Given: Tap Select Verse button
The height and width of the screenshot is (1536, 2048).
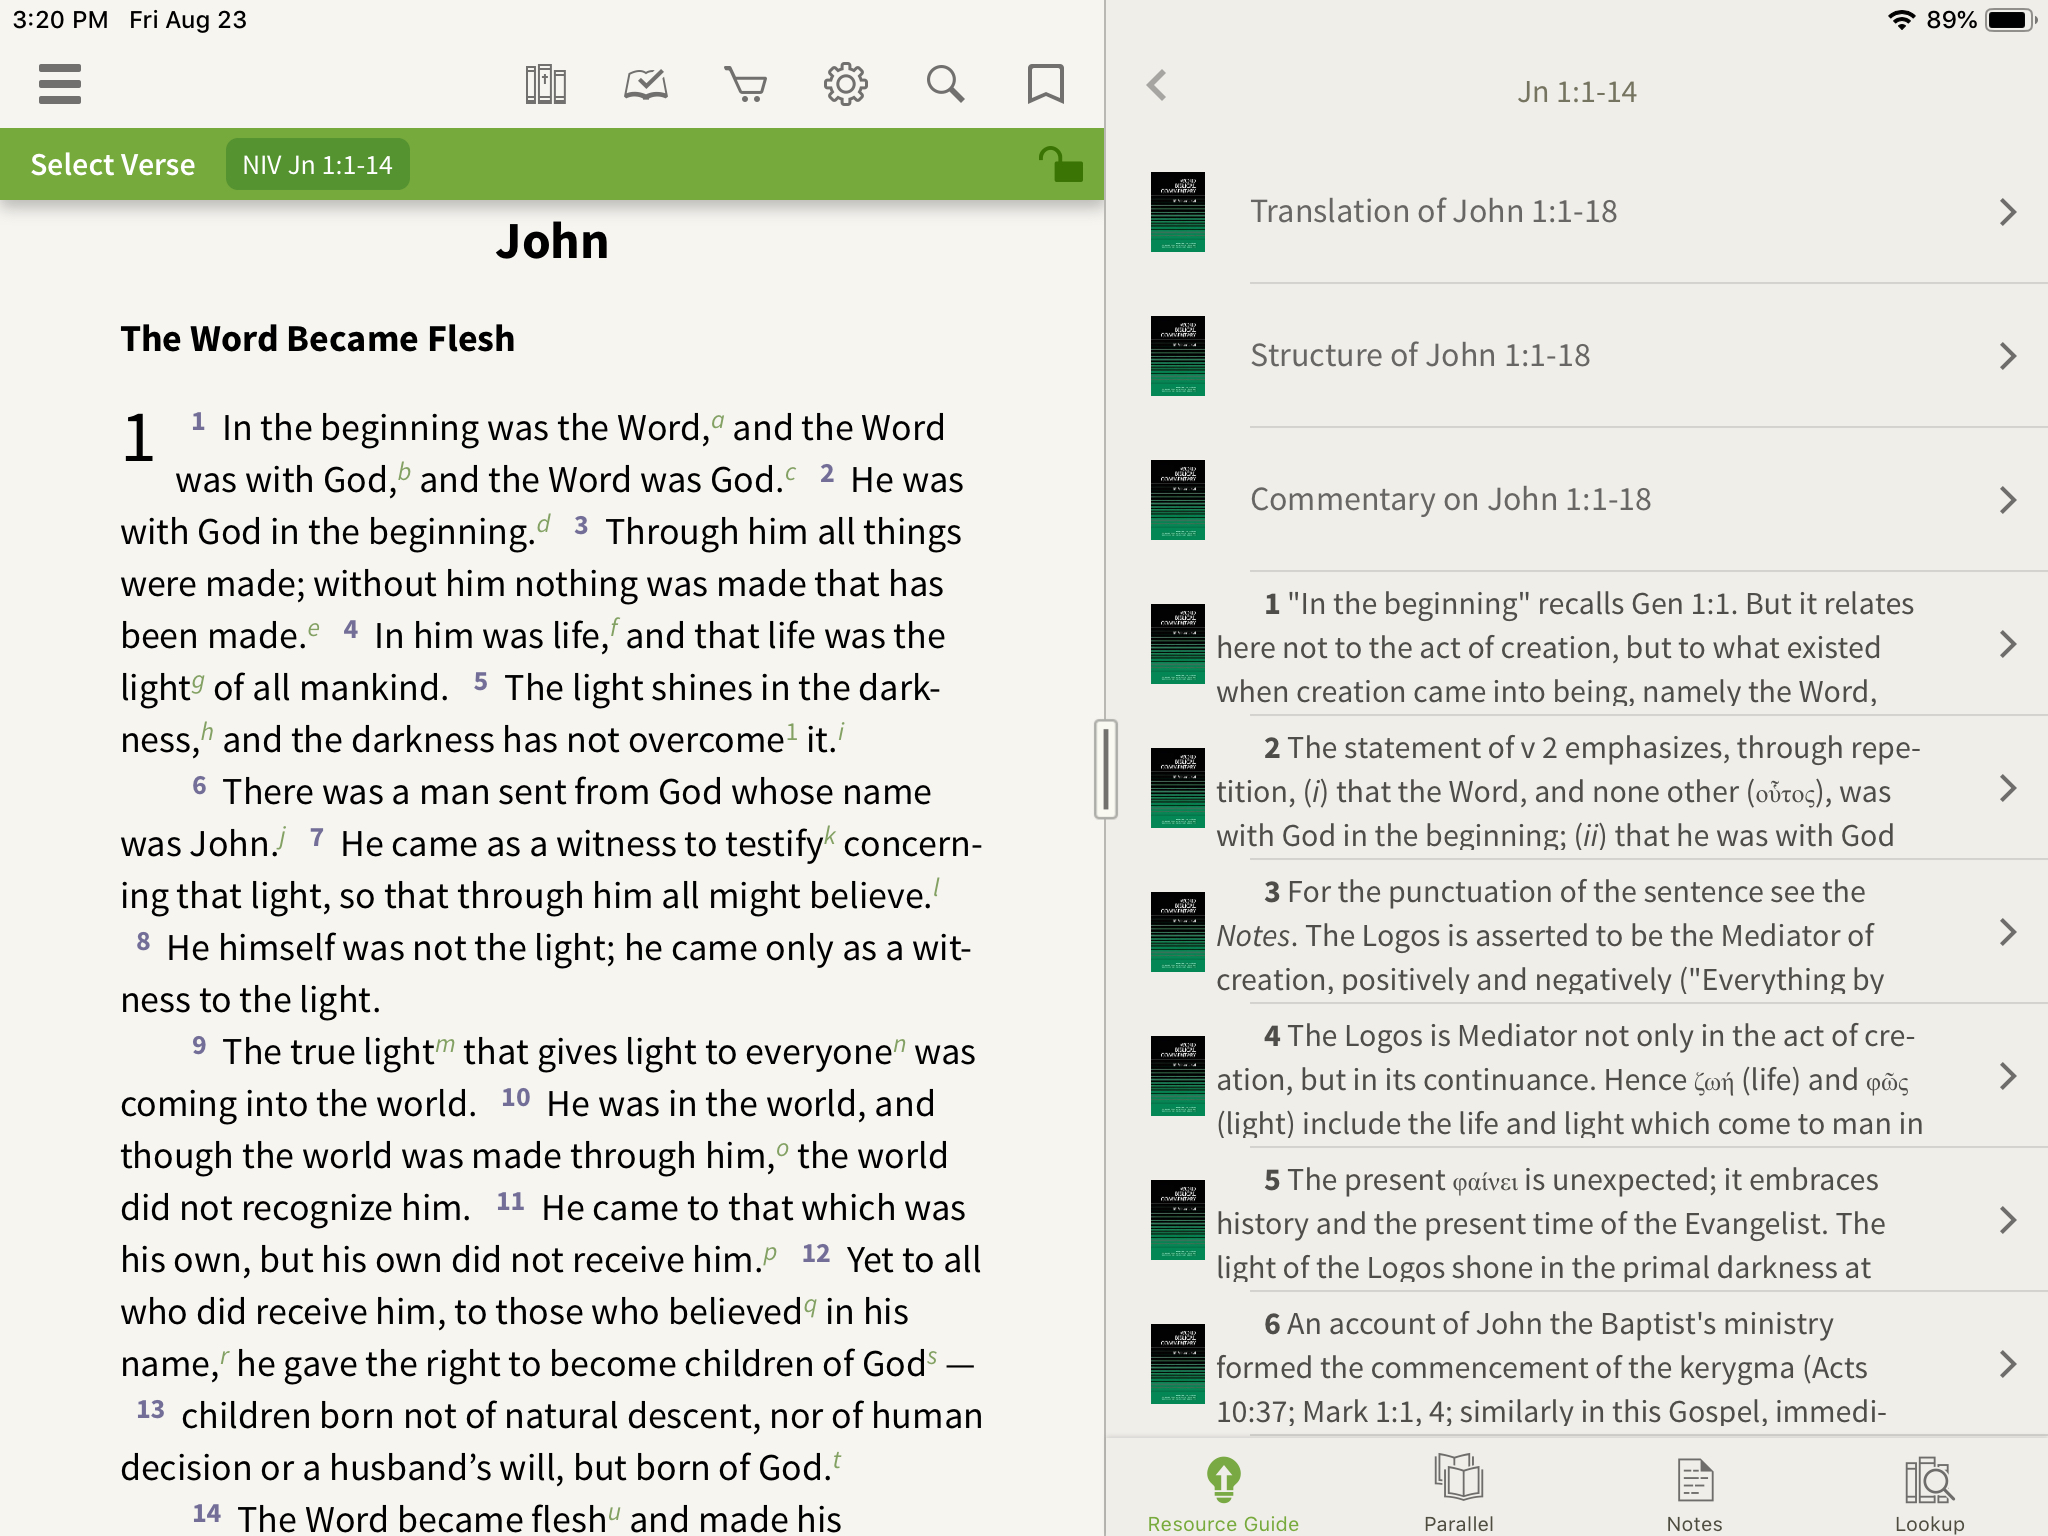Looking at the screenshot, I should coord(113,165).
